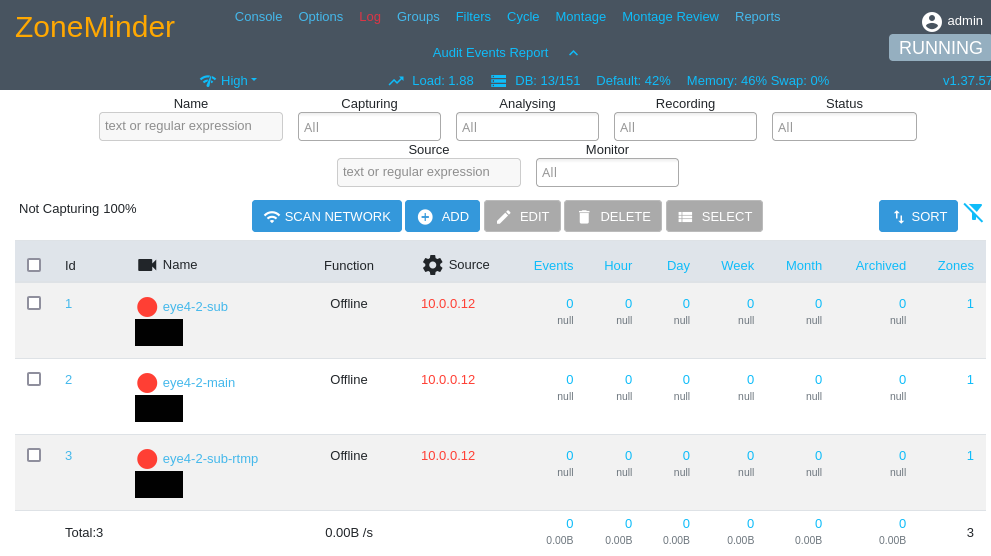Check the box for monitor eye4-2-sub-rtmp
Screen dimensions: 991x556
(x=34, y=455)
